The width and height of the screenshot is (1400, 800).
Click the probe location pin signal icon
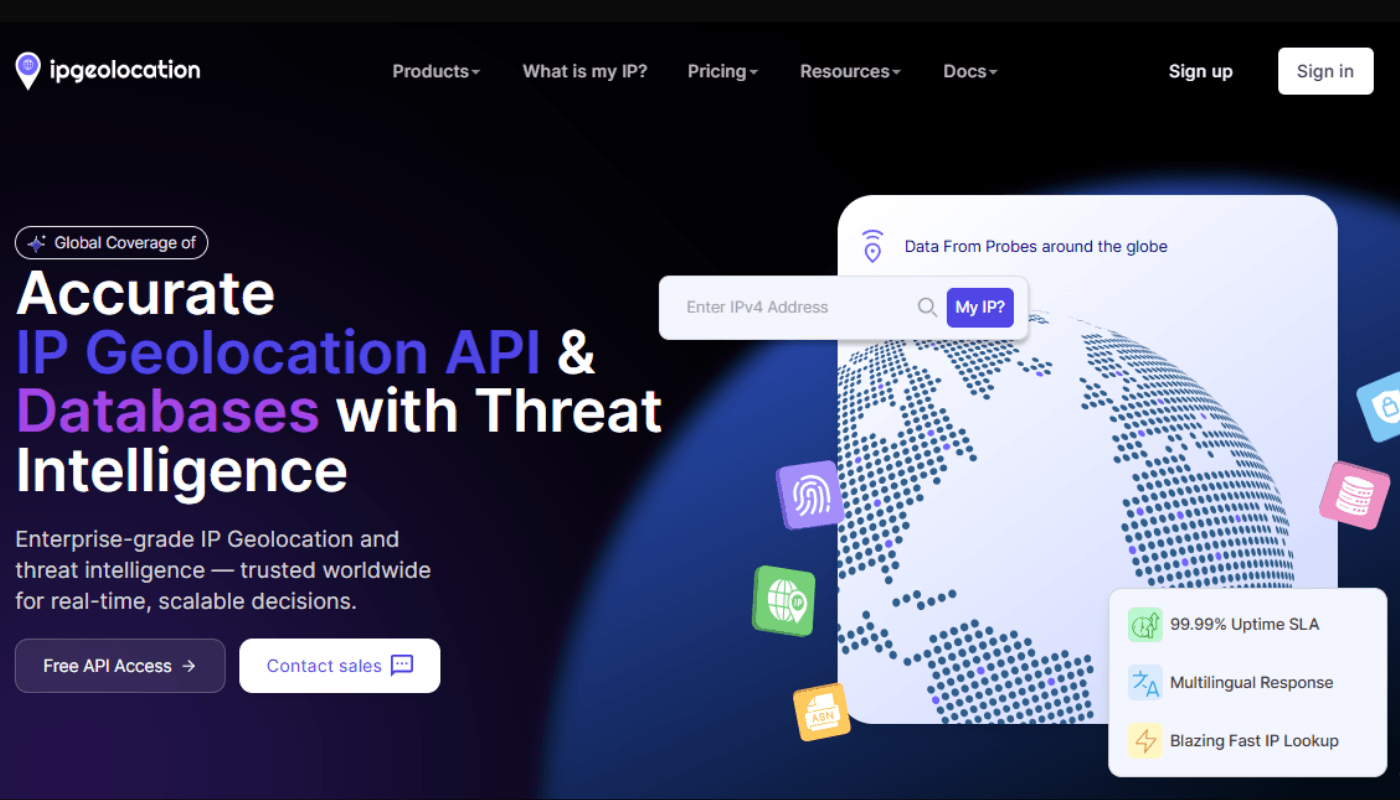873,246
